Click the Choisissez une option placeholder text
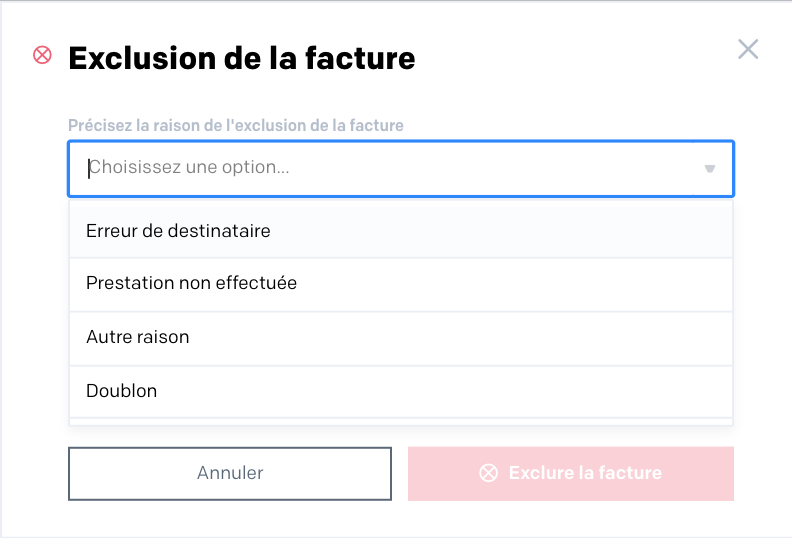The width and height of the screenshot is (792, 538). coord(189,167)
